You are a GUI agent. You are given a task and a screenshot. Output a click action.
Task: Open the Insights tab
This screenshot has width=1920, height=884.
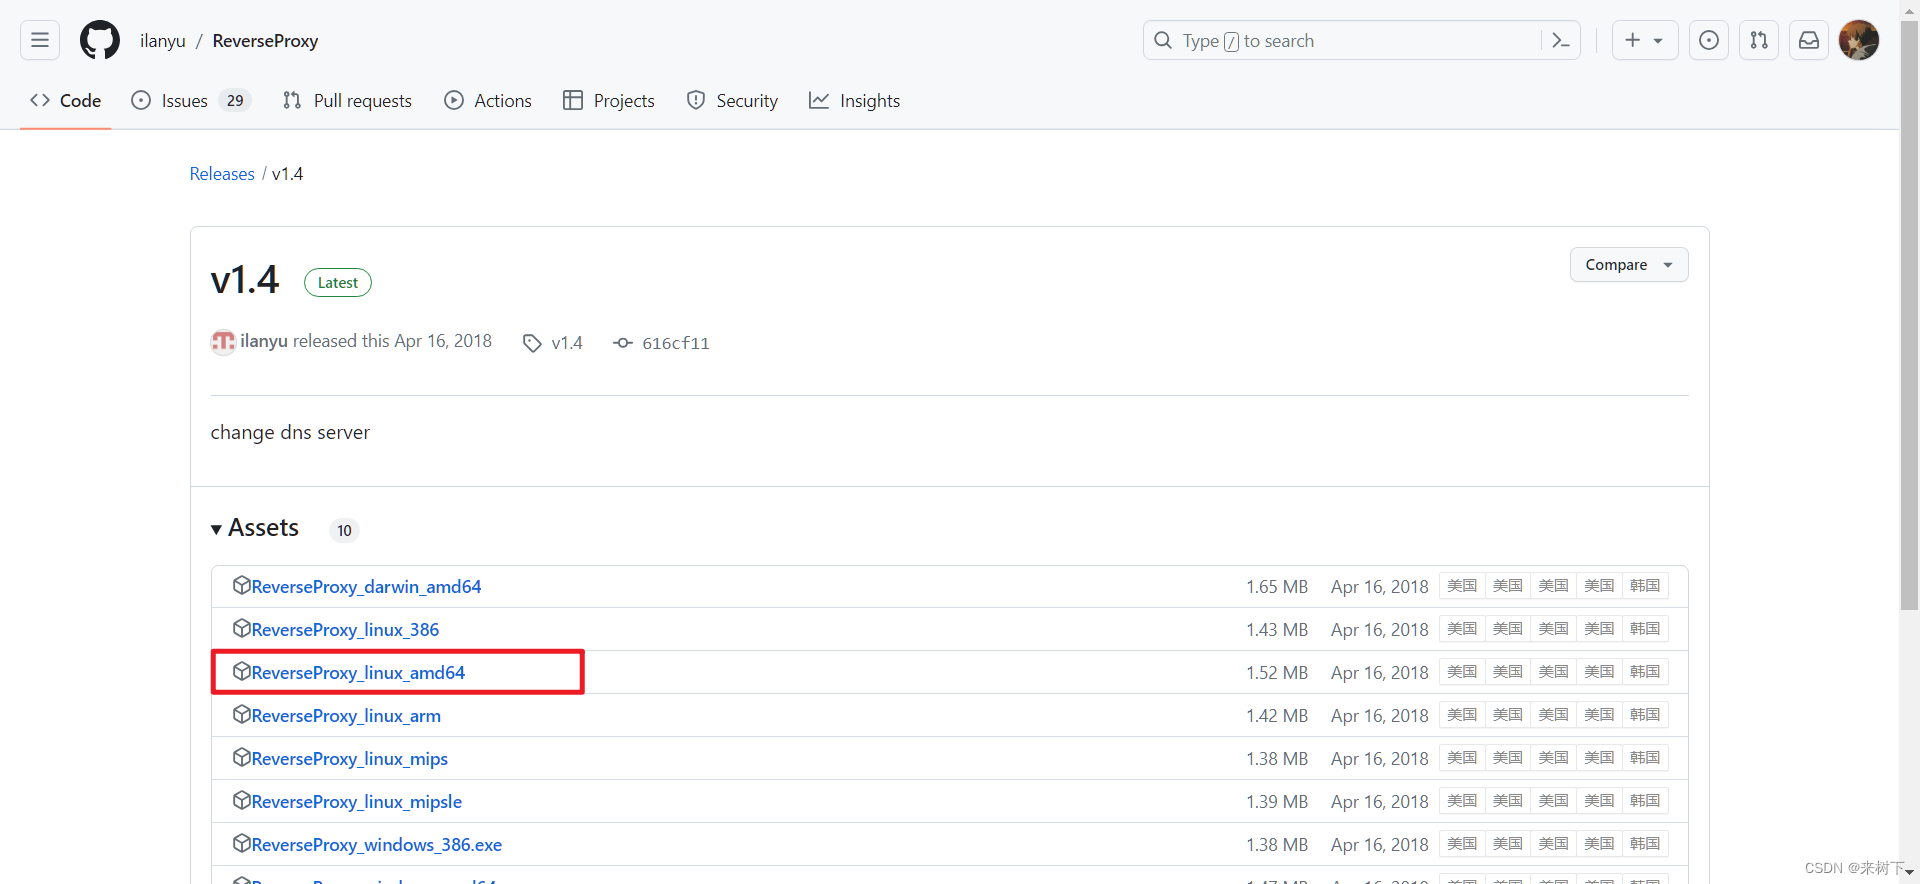click(855, 100)
